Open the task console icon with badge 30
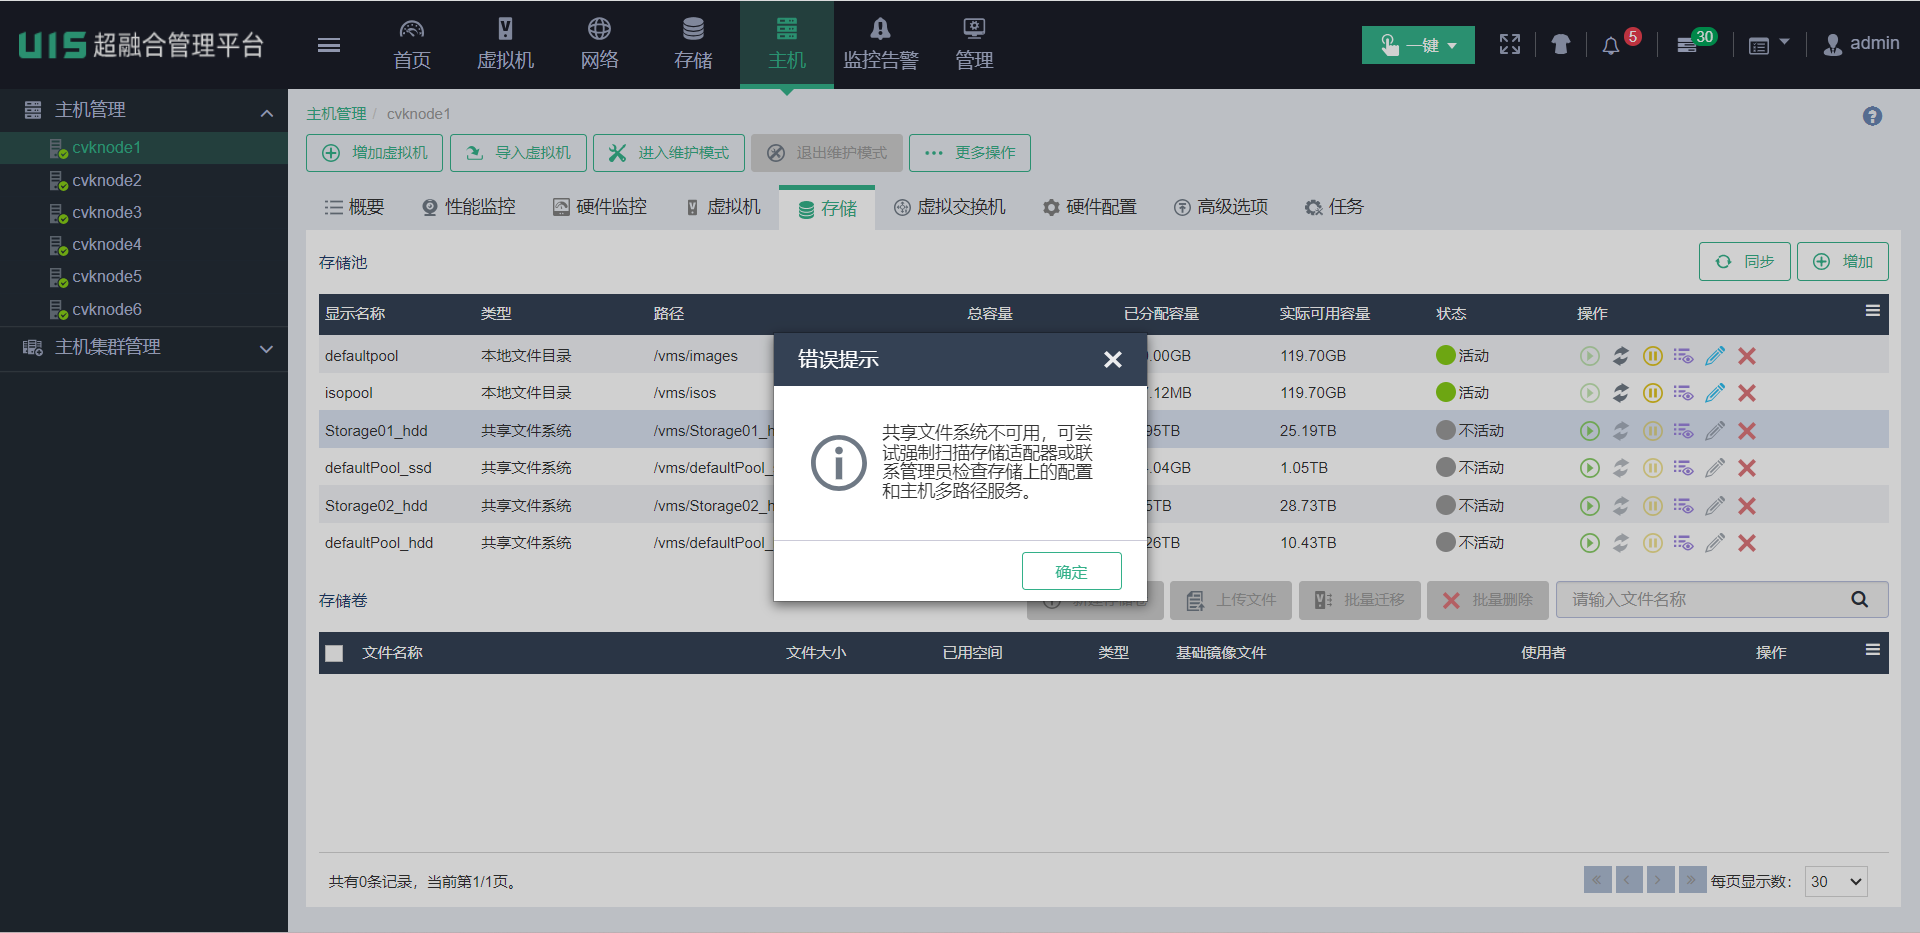Screen dimensions: 1920x933 [x=1687, y=45]
